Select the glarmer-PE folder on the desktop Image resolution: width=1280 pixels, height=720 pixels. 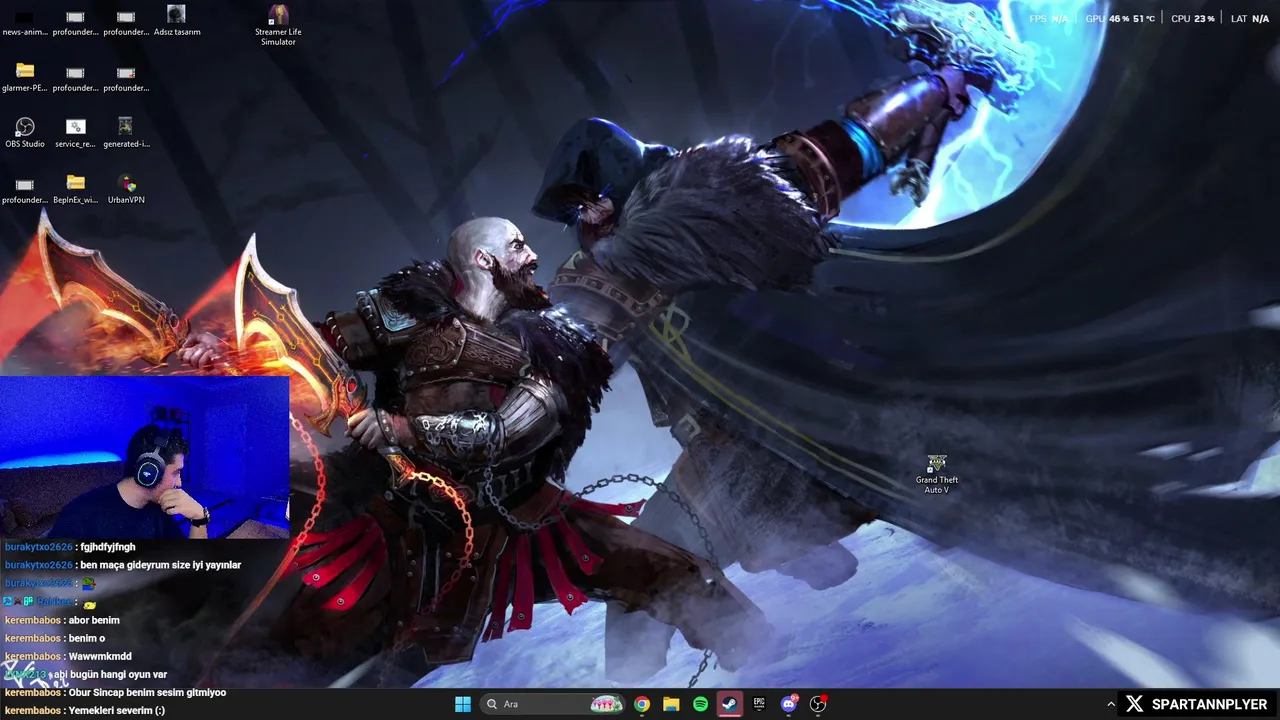pyautogui.click(x=25, y=77)
